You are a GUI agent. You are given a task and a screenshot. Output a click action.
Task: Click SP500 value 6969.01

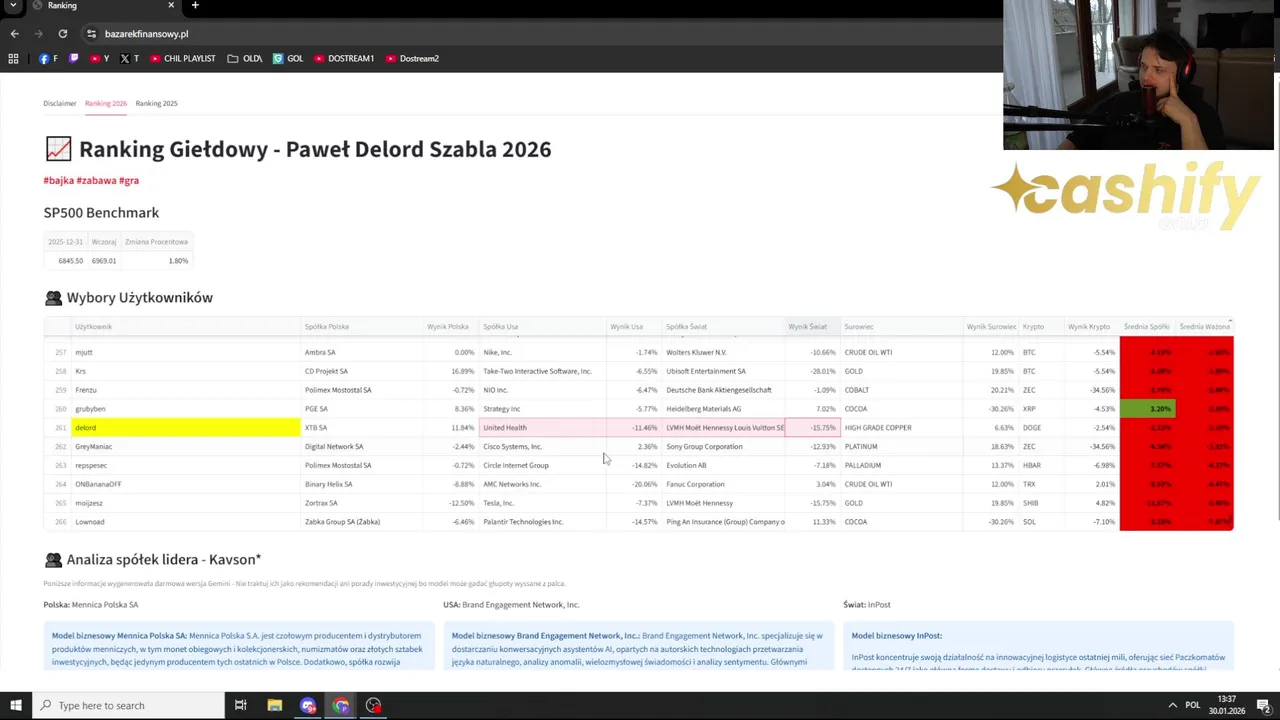(x=104, y=260)
